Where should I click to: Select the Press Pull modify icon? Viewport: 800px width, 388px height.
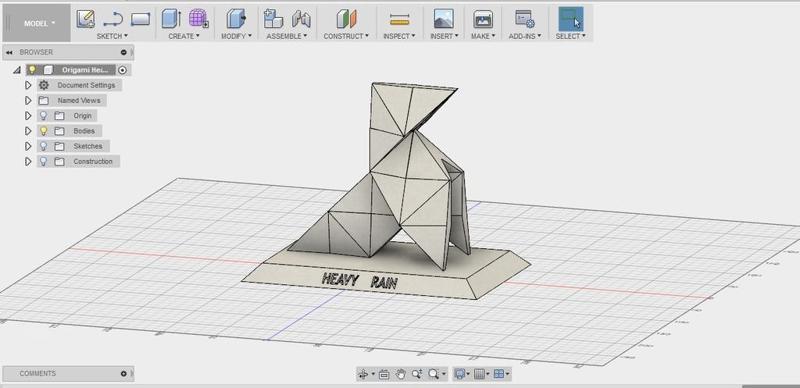[x=236, y=19]
